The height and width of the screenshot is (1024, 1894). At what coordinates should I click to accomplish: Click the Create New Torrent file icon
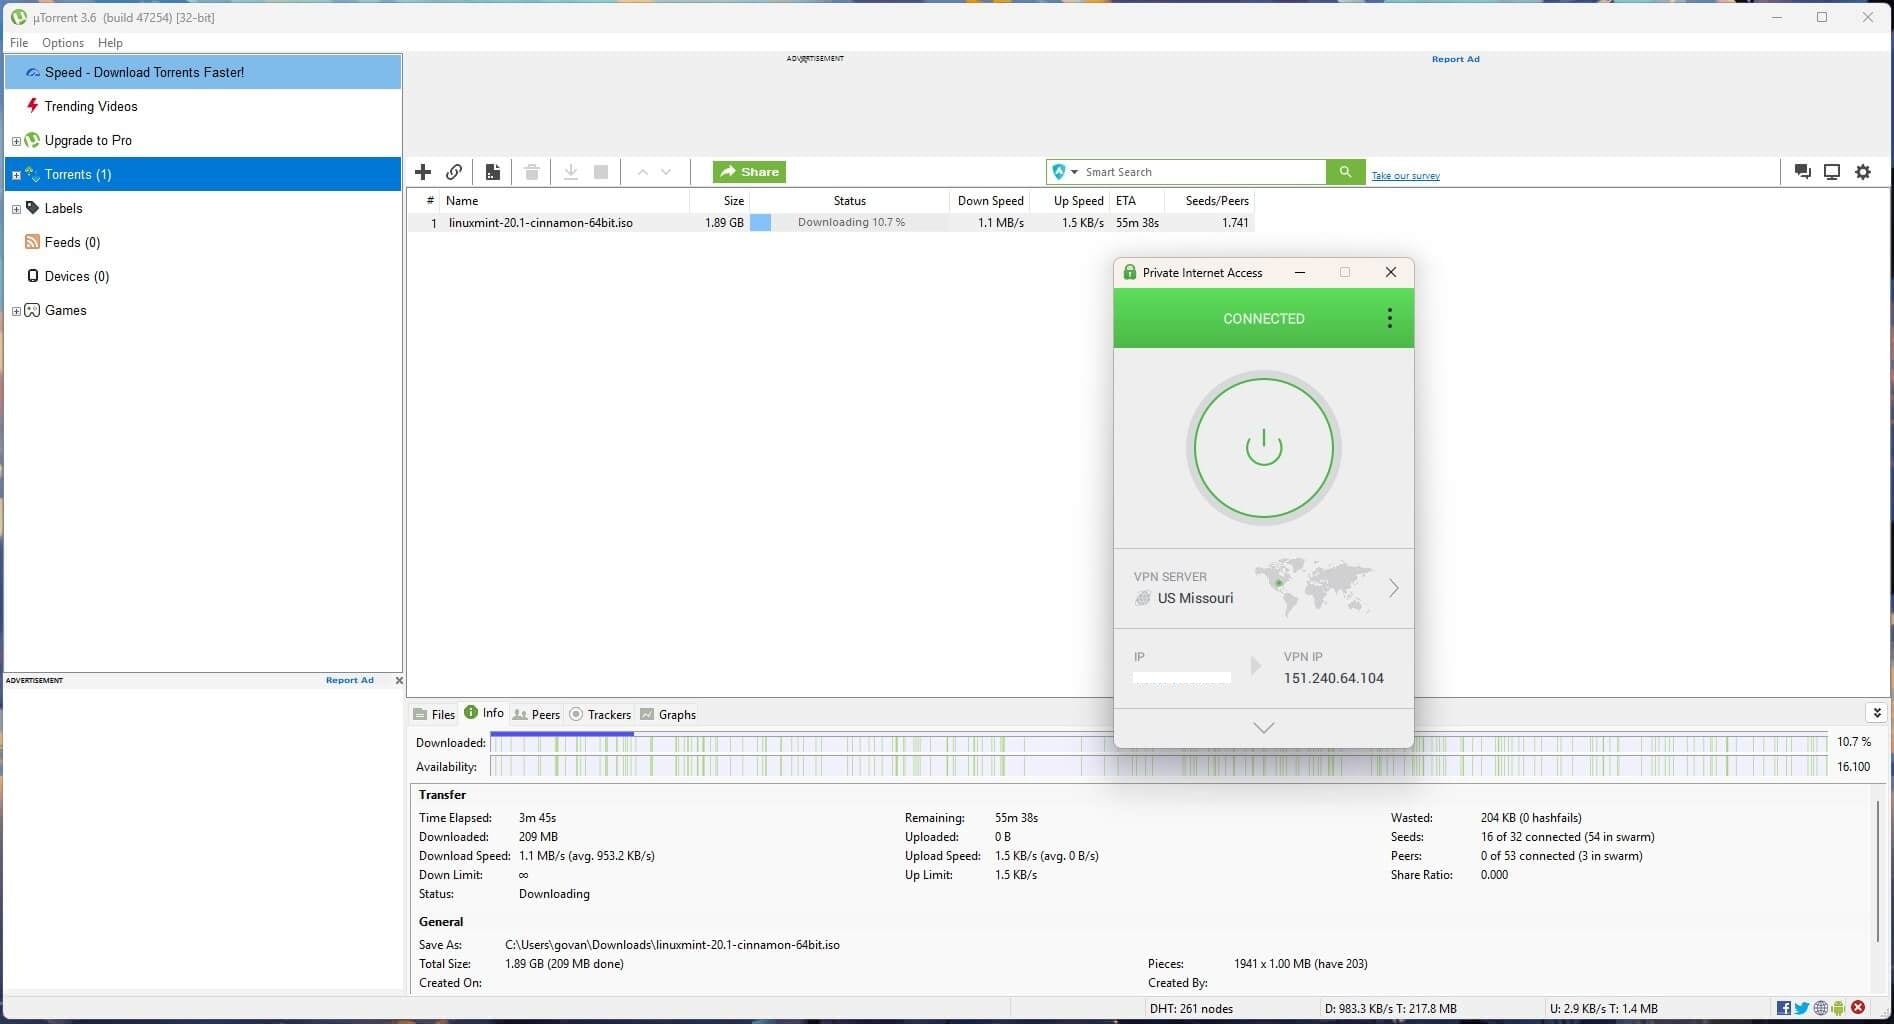(493, 172)
